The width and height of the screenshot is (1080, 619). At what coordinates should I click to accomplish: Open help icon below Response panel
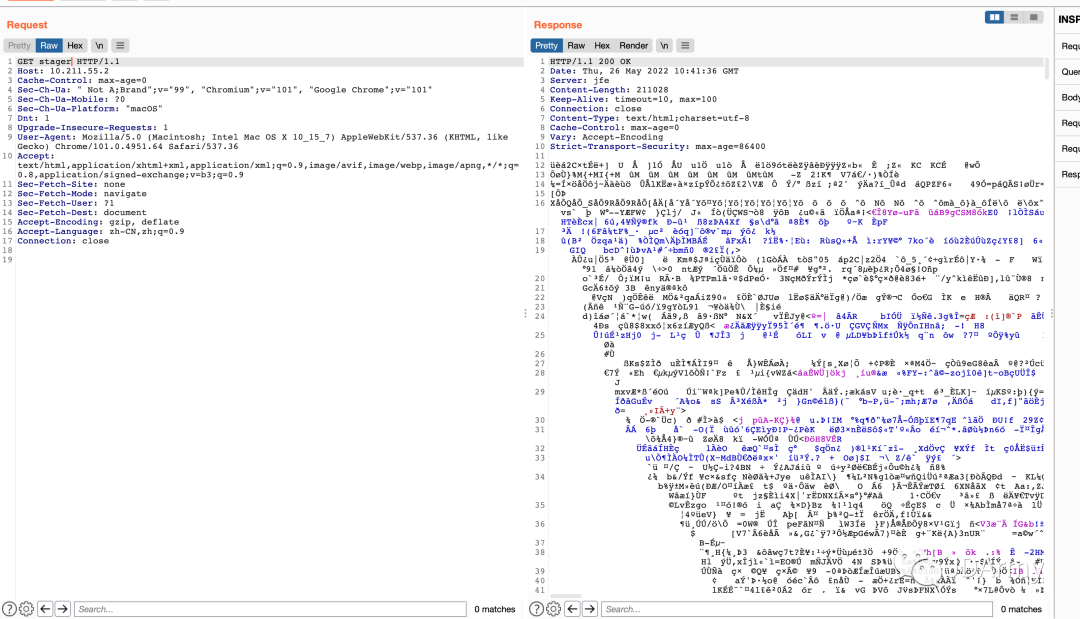537,609
